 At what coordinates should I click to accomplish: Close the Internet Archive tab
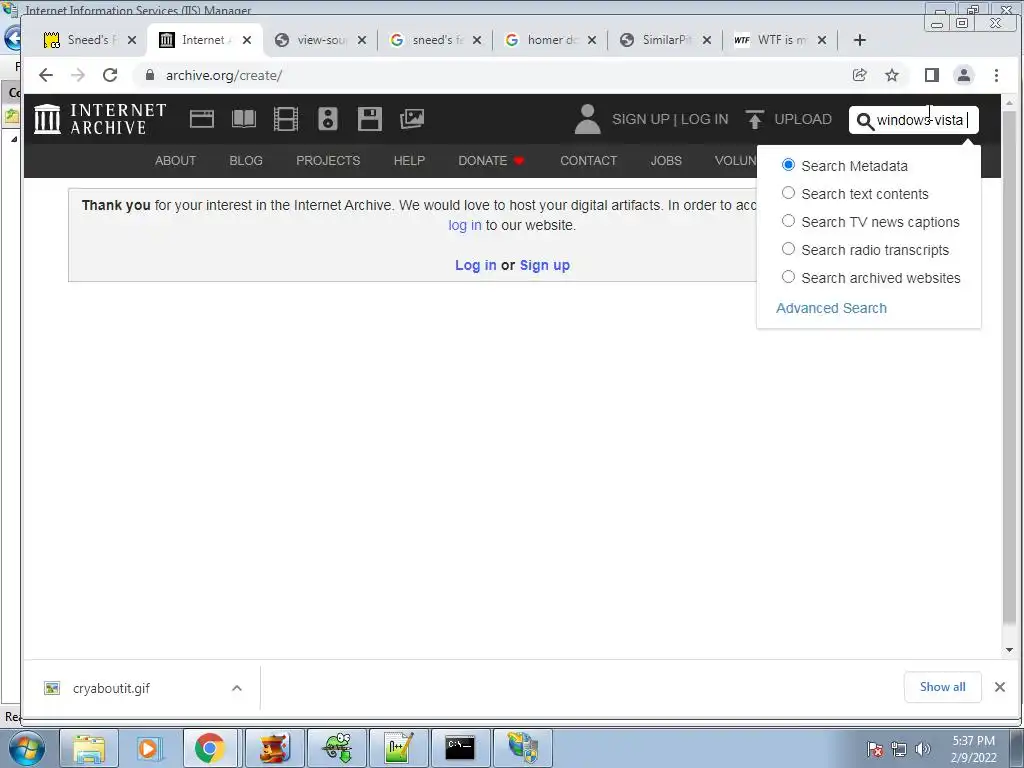point(246,40)
